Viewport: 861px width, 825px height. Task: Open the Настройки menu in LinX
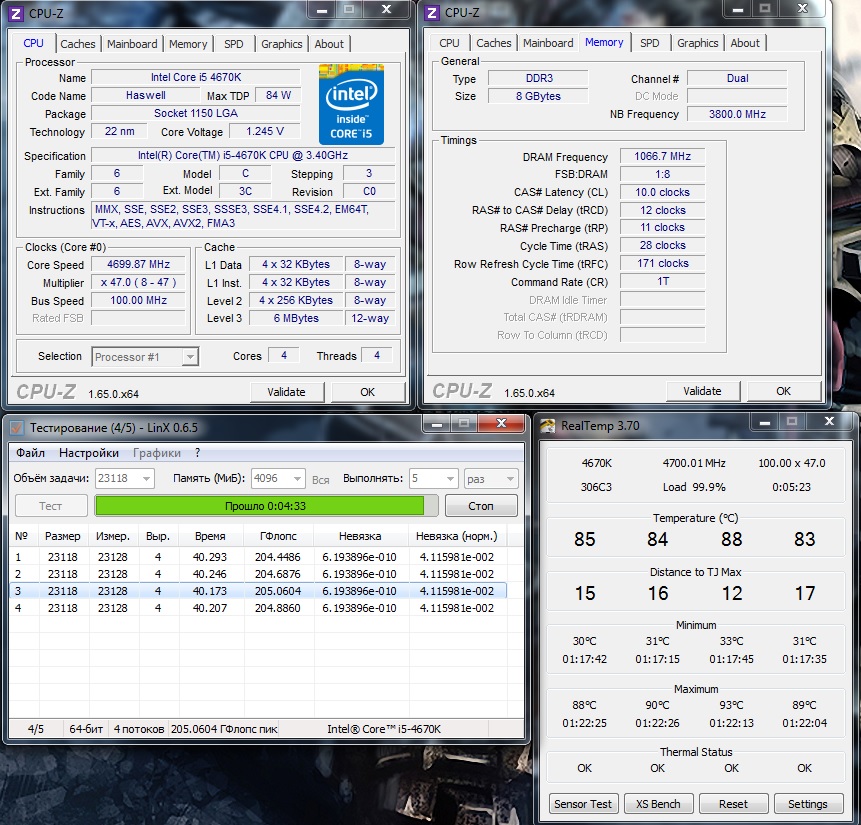(89, 453)
